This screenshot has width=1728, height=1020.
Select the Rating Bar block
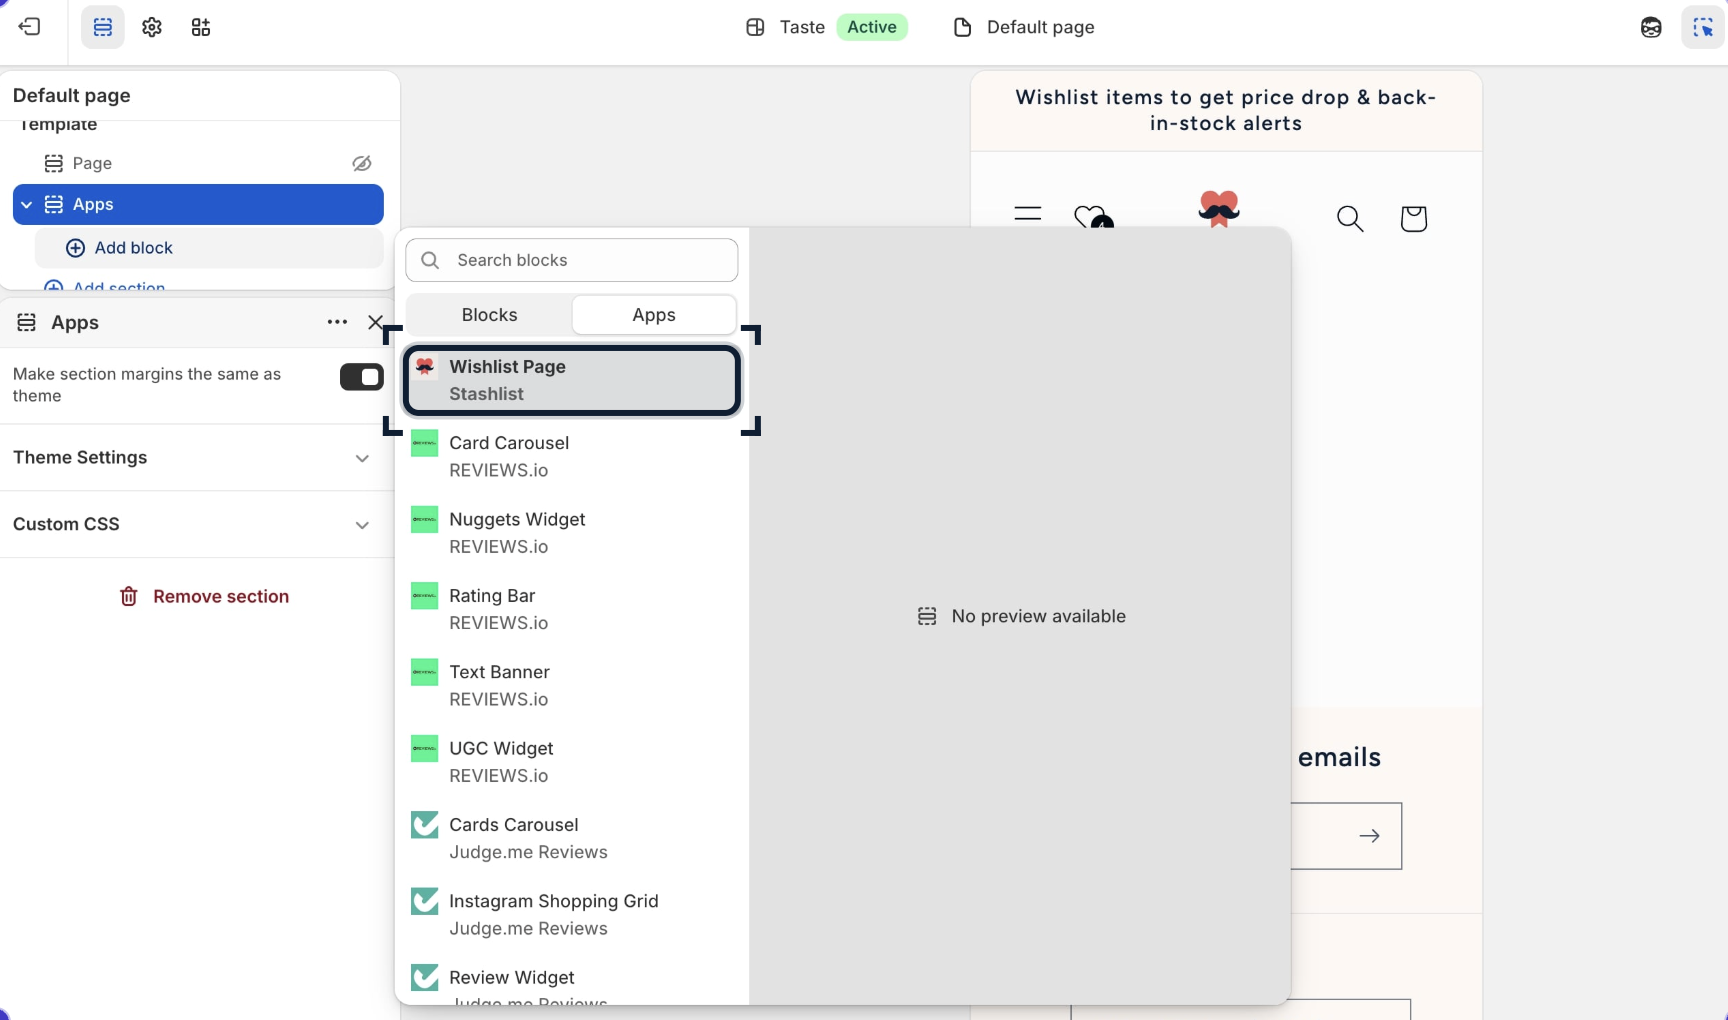[572, 609]
